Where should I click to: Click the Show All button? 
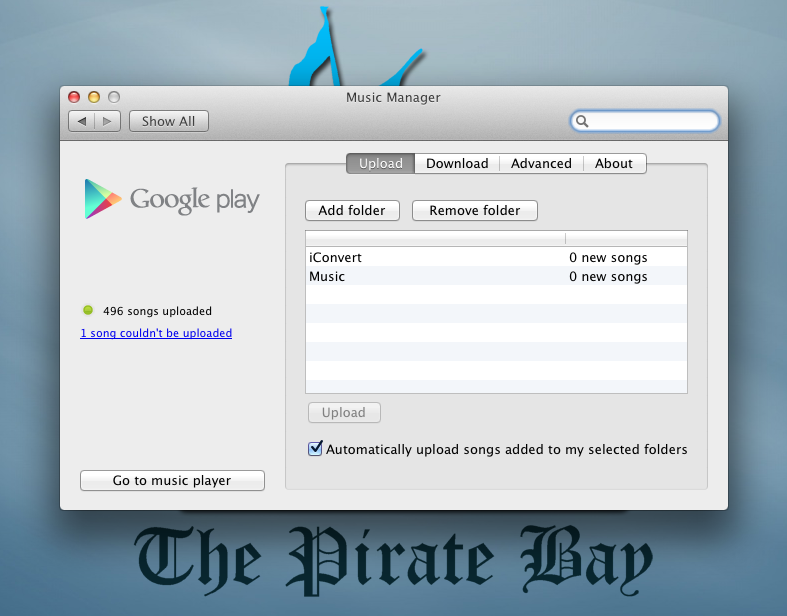coord(169,121)
